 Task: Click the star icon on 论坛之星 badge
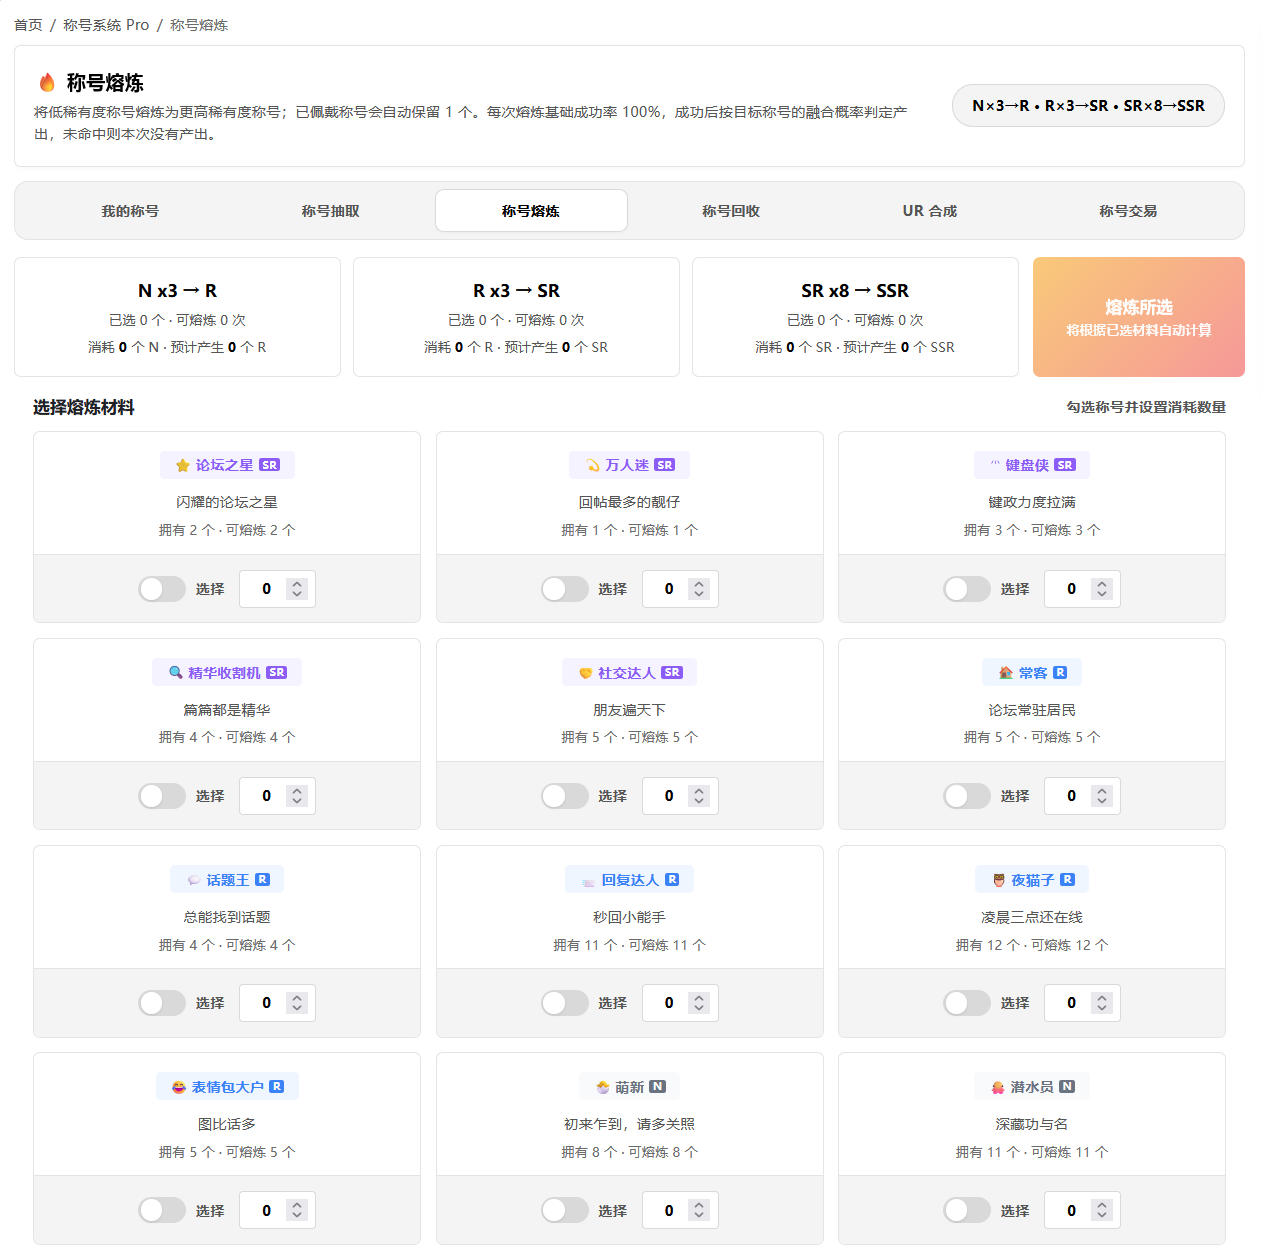(x=182, y=465)
